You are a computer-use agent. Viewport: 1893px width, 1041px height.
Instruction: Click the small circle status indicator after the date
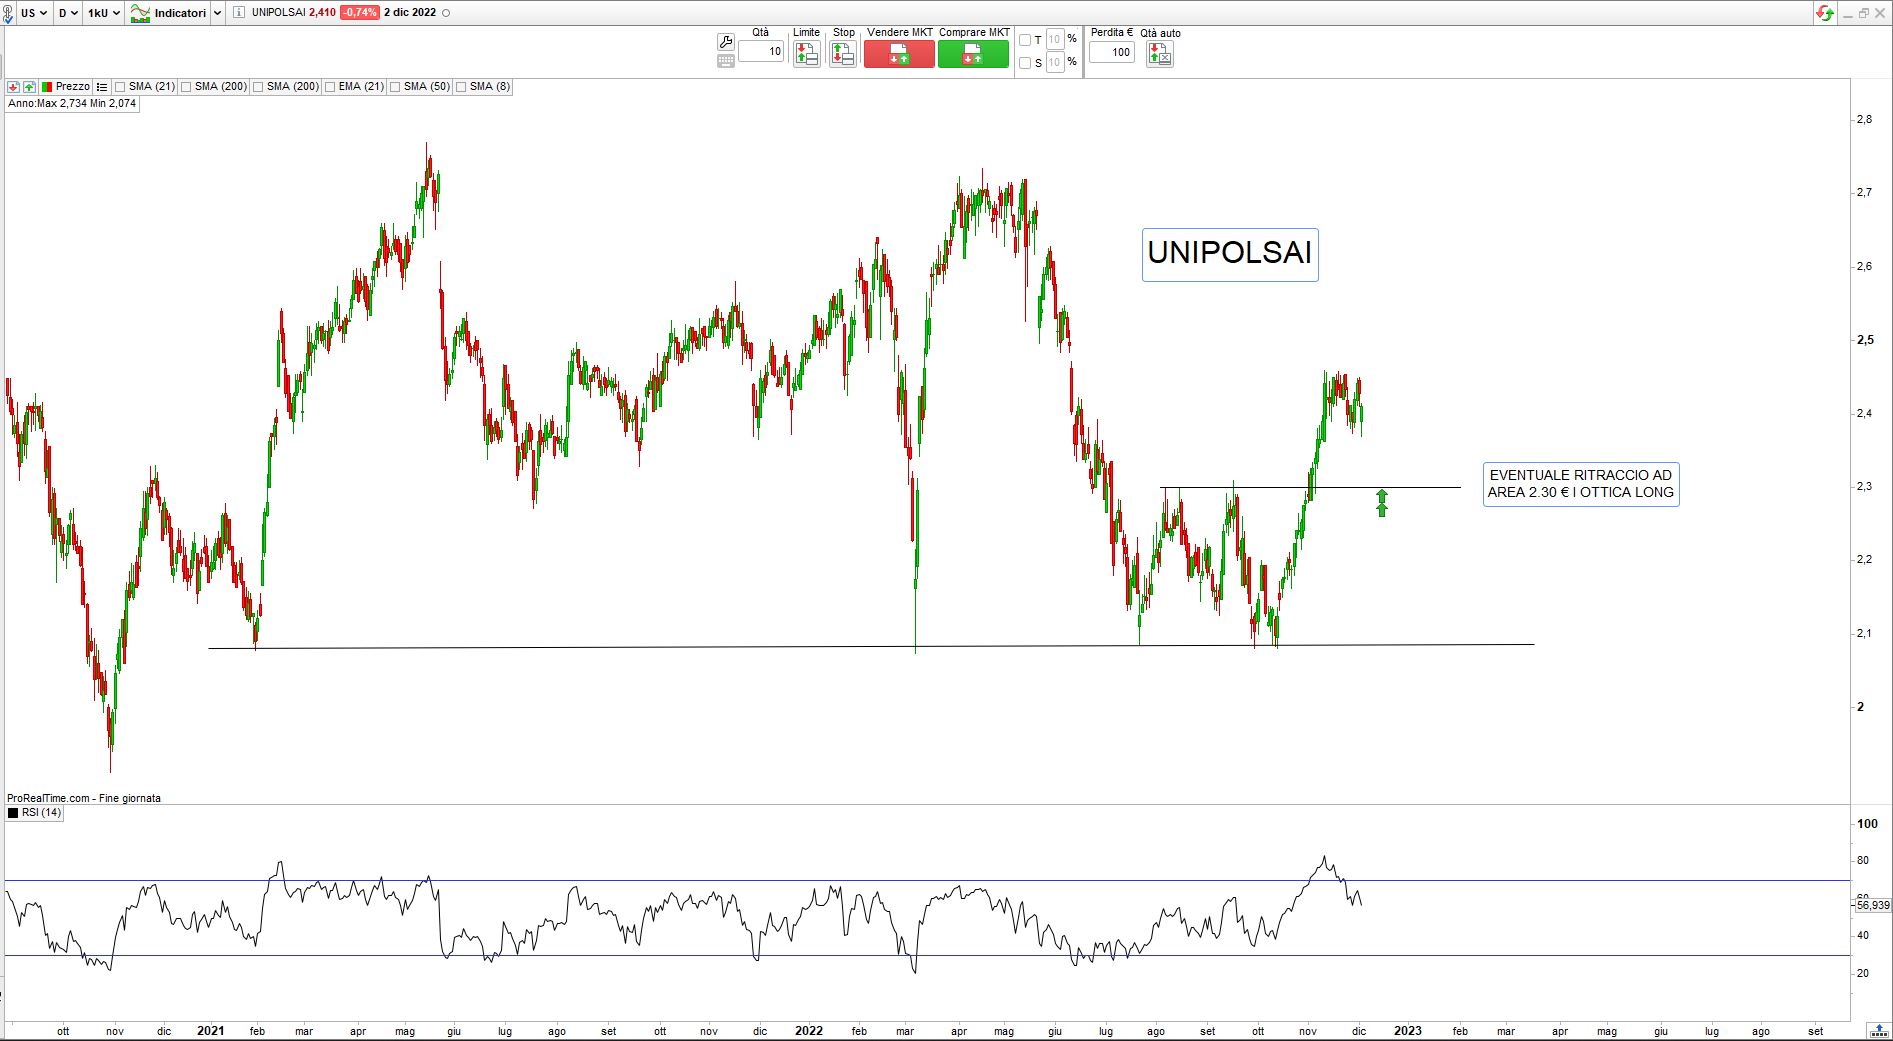pyautogui.click(x=446, y=13)
